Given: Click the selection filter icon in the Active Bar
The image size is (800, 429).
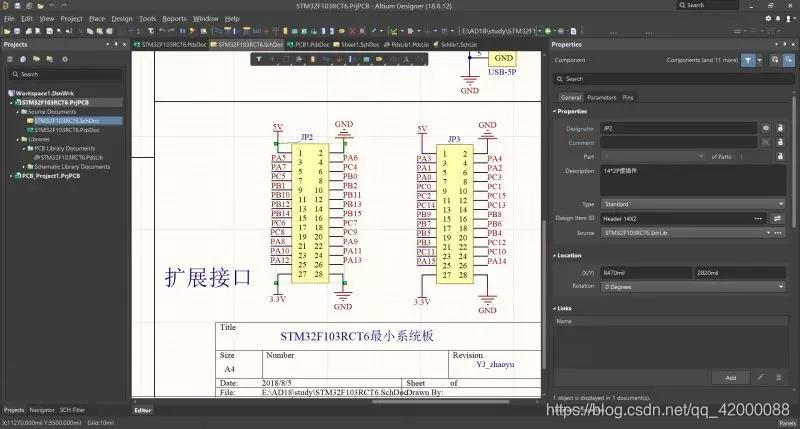Looking at the screenshot, I should pyautogui.click(x=259, y=60).
